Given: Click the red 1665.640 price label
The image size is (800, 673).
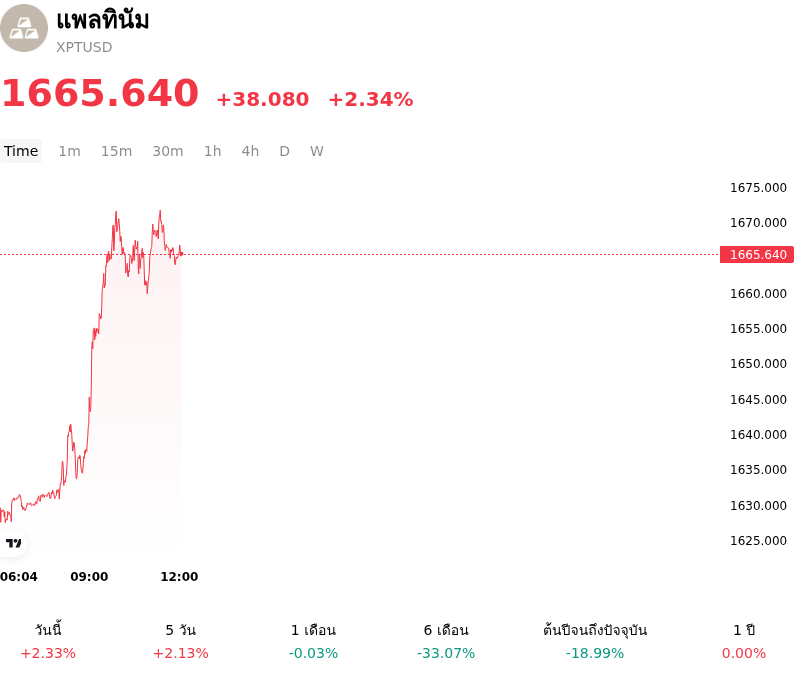Looking at the screenshot, I should (757, 255).
